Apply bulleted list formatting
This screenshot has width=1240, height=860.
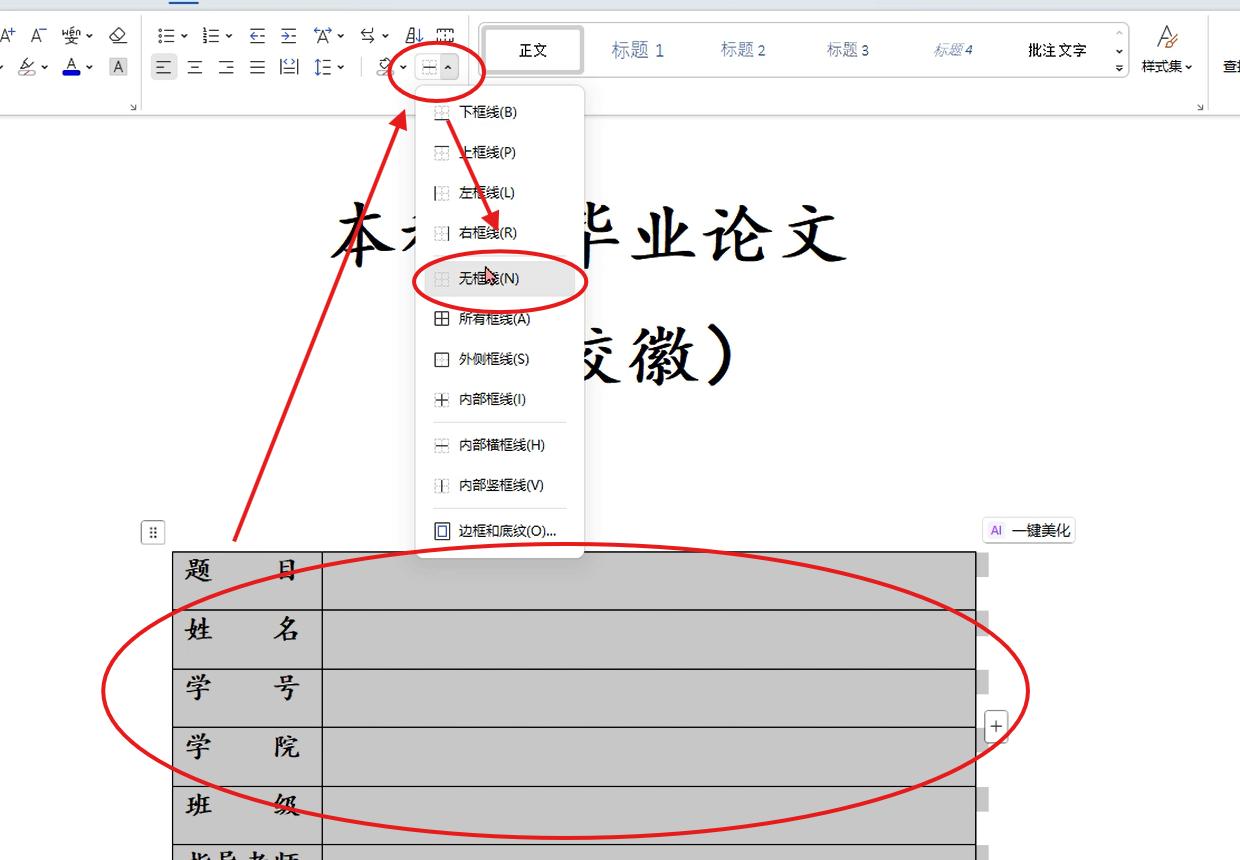pyautogui.click(x=166, y=35)
